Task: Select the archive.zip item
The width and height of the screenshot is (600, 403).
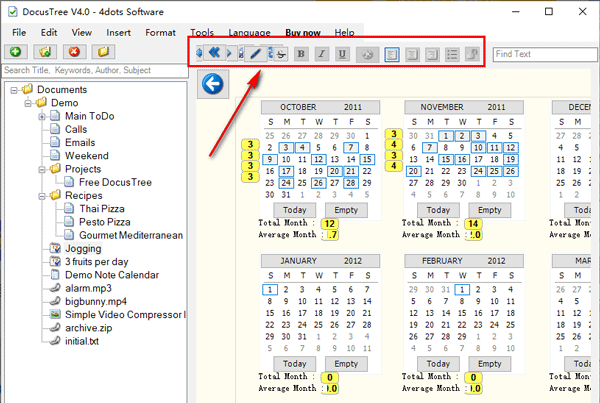Action: pos(88,328)
